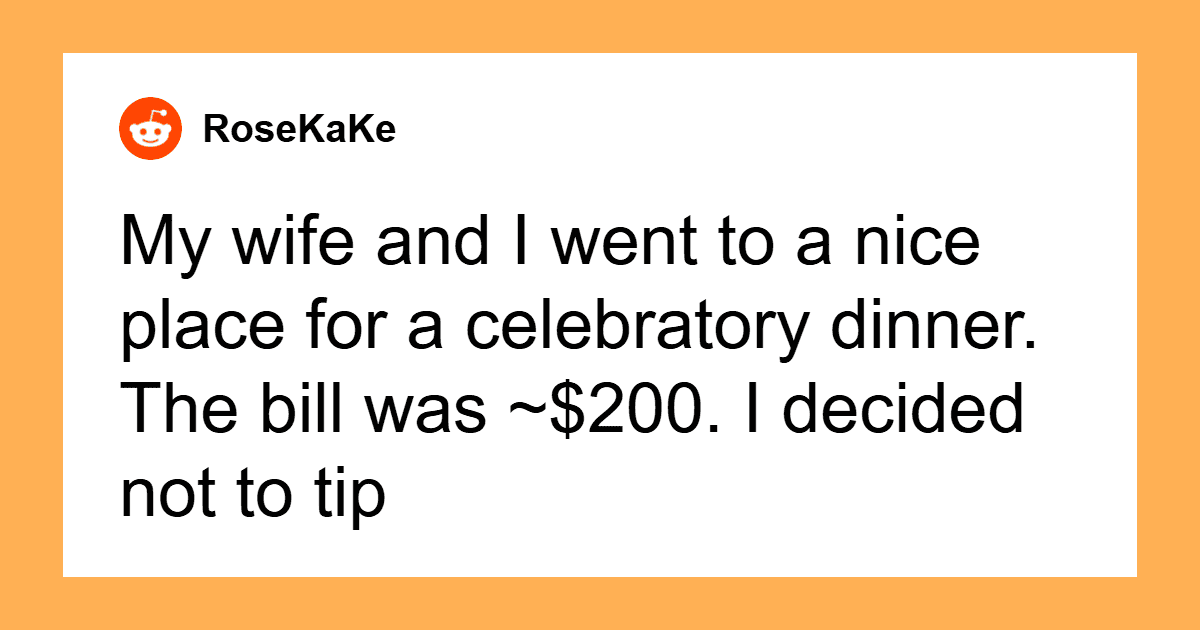Click the words "not to tip"
Image resolution: width=1200 pixels, height=630 pixels.
pyautogui.click(x=252, y=497)
